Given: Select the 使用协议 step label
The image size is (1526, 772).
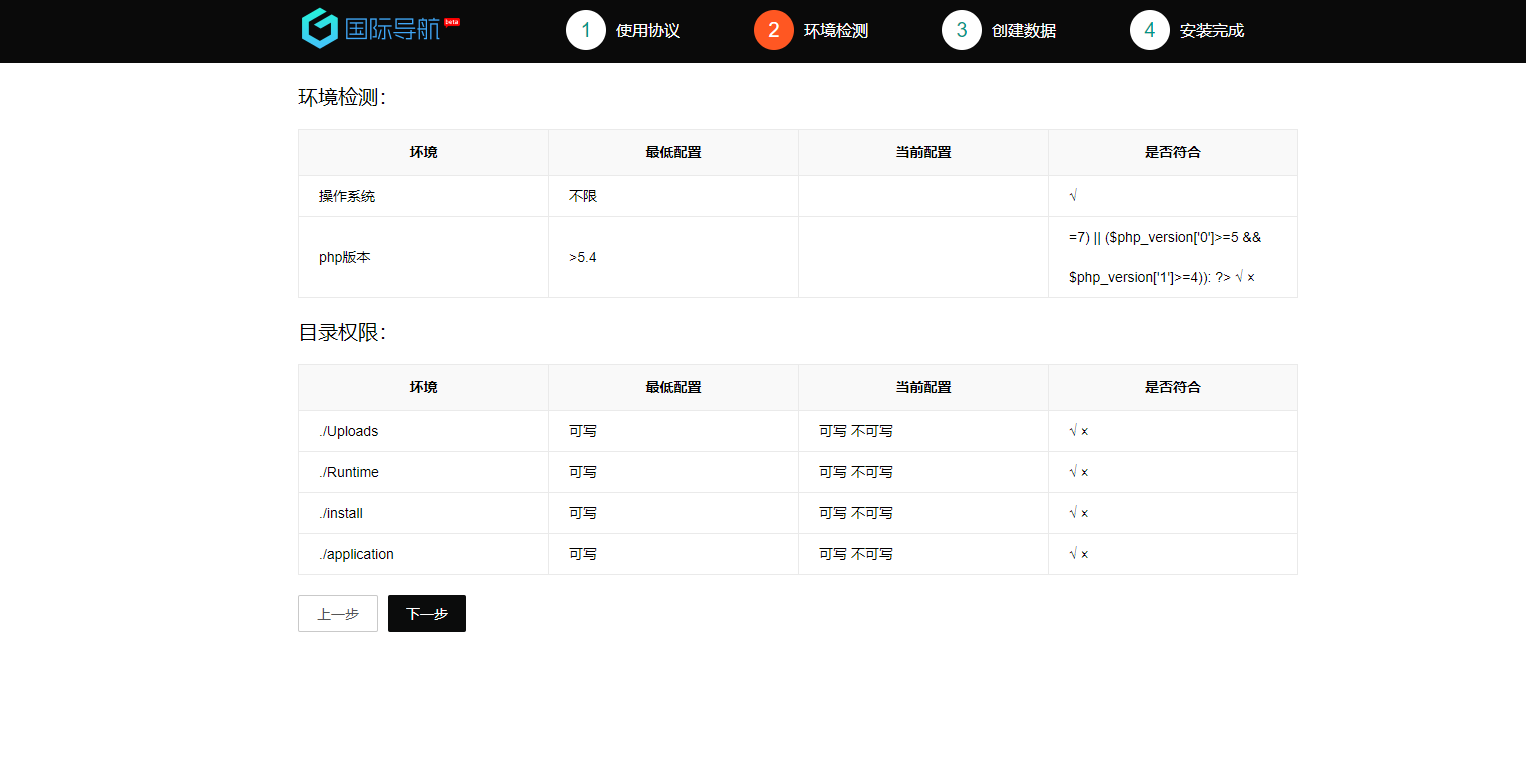Looking at the screenshot, I should click(647, 31).
